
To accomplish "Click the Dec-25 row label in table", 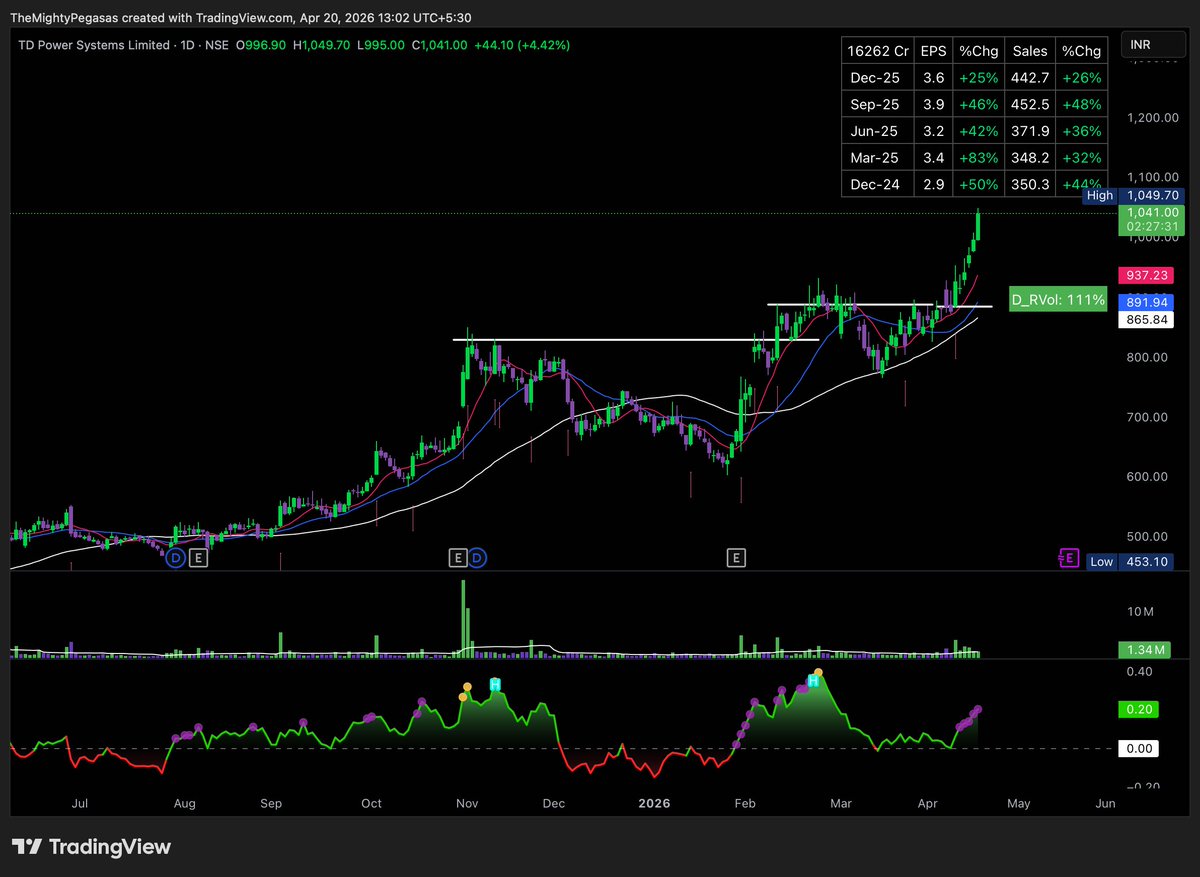I will click(x=877, y=77).
